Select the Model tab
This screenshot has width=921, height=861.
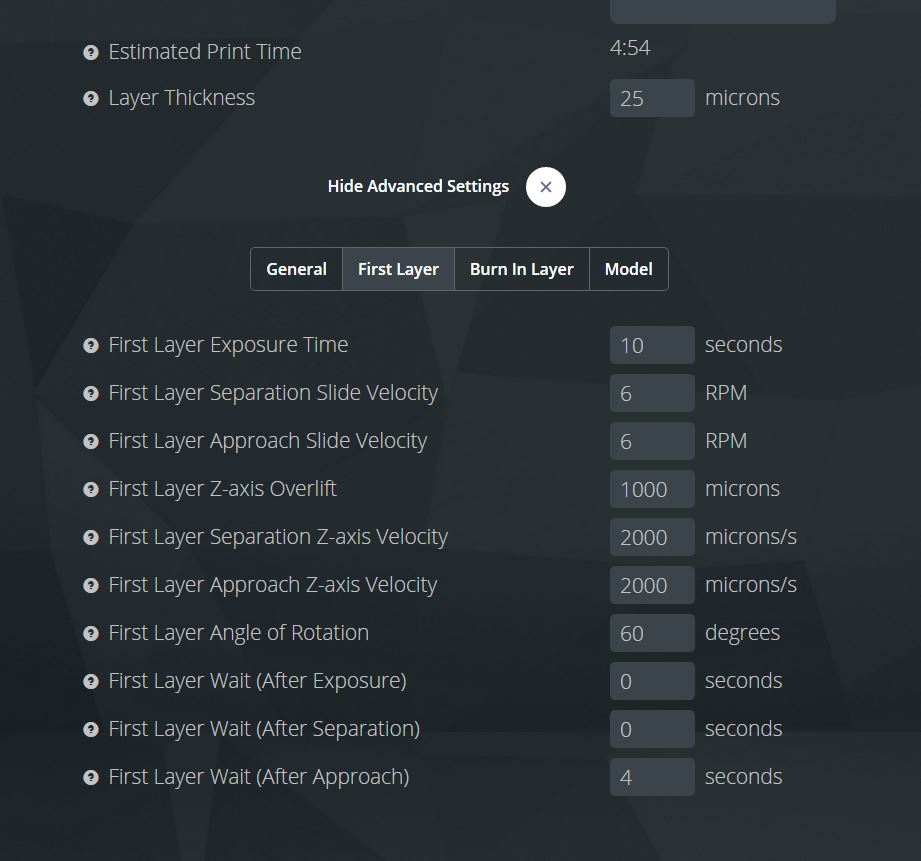[628, 269]
